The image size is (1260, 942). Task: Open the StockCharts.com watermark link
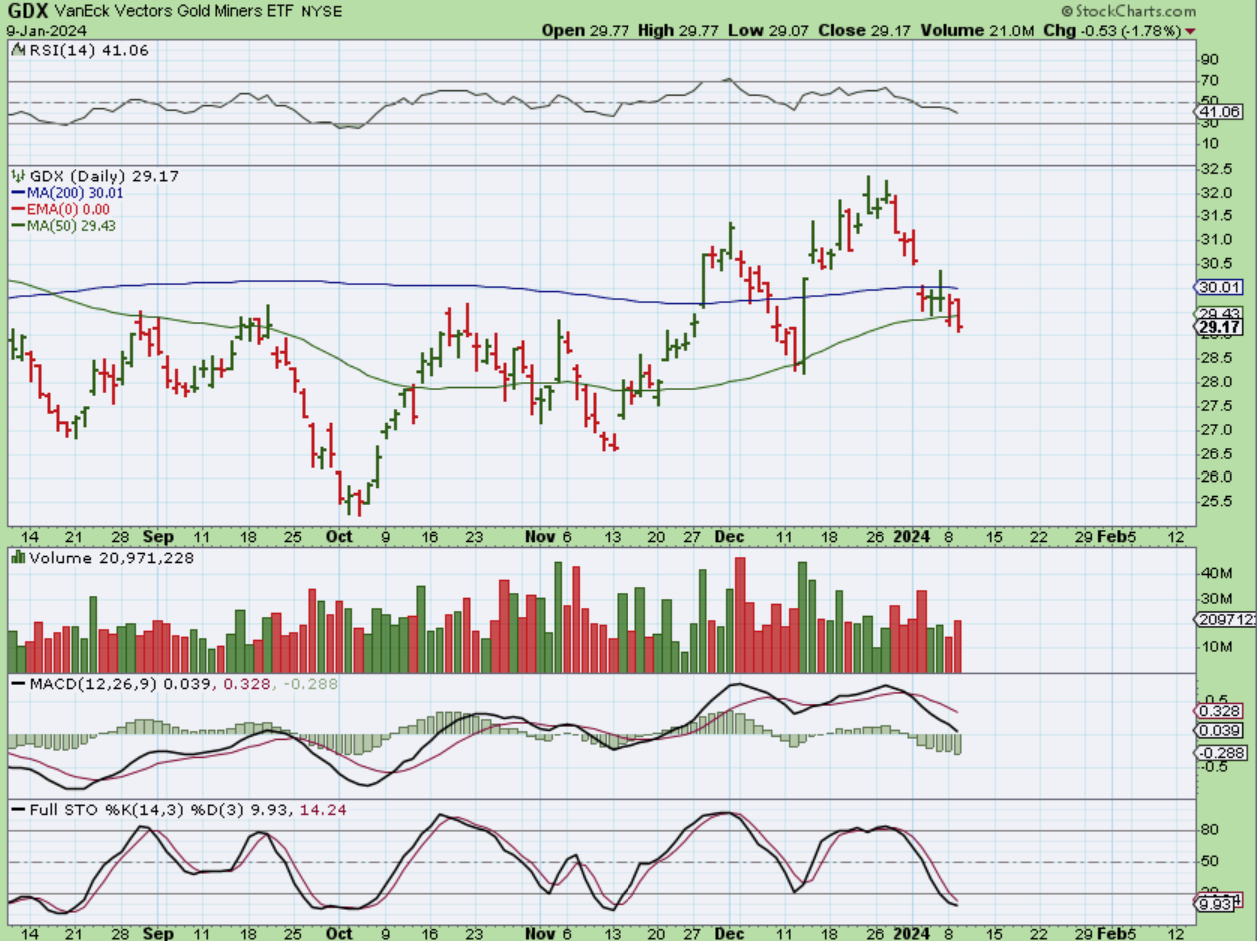pyautogui.click(x=1135, y=12)
